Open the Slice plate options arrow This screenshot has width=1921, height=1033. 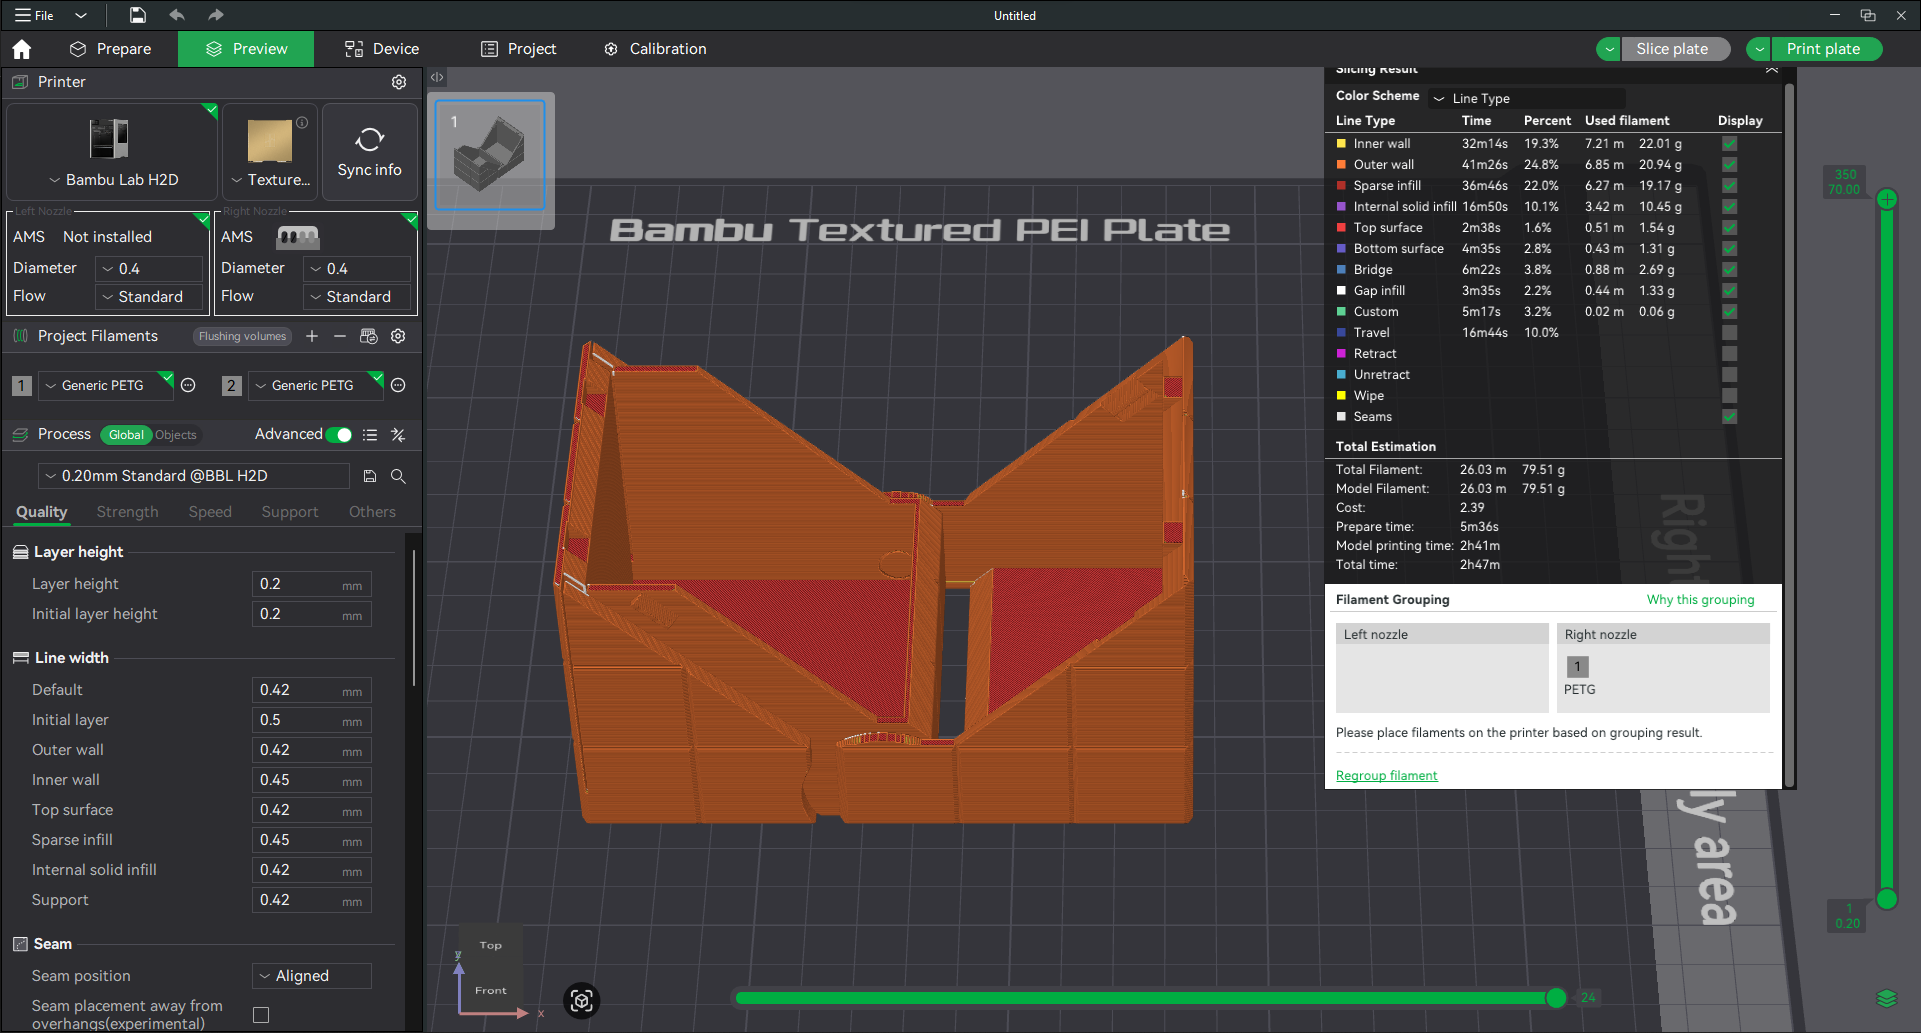[1609, 49]
